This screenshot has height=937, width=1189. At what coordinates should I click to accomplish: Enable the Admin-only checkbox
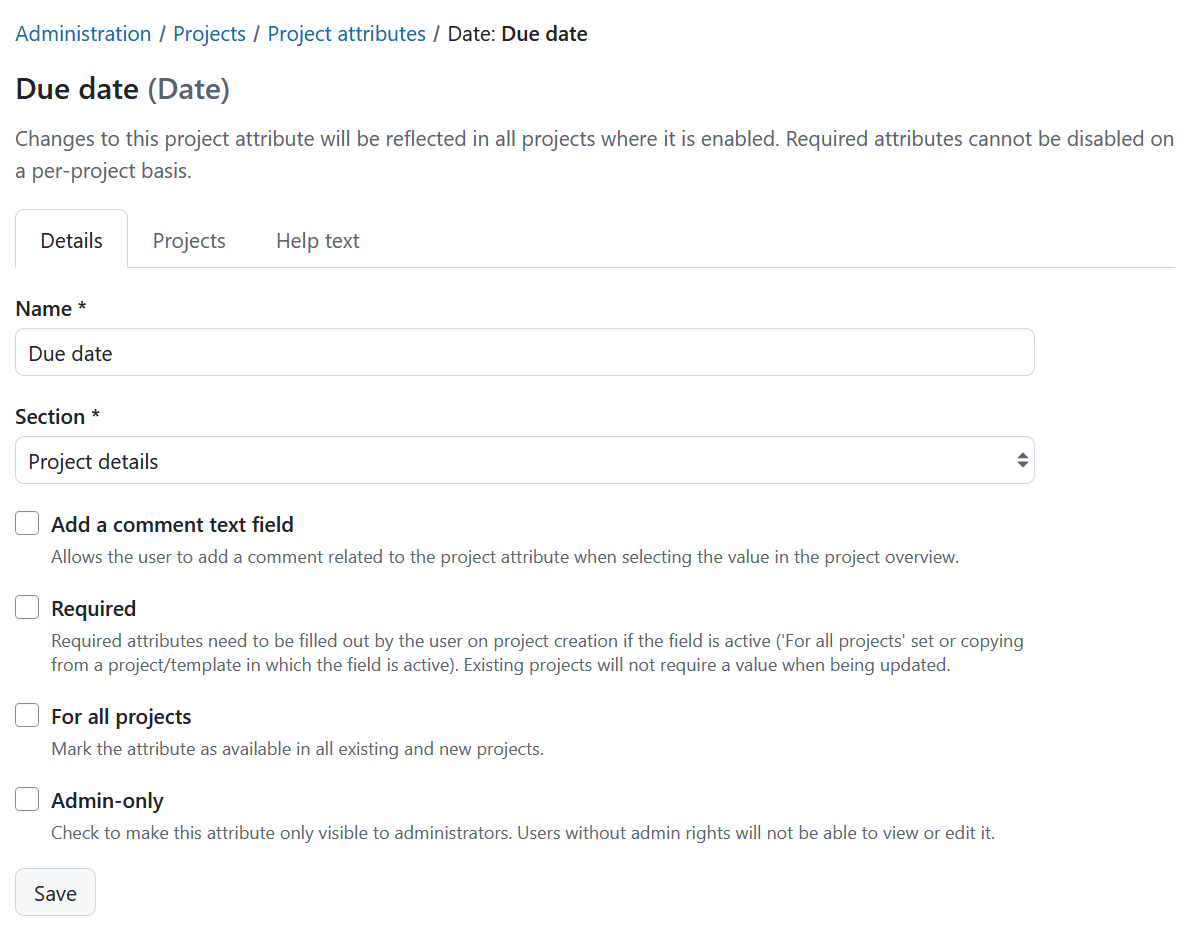click(27, 800)
